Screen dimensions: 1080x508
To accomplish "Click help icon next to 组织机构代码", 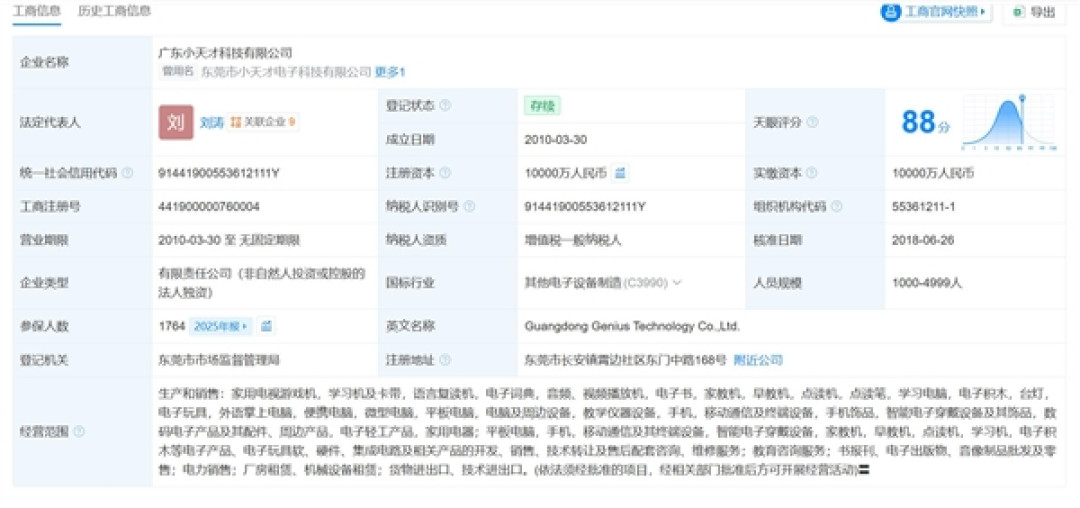I will pyautogui.click(x=836, y=207).
